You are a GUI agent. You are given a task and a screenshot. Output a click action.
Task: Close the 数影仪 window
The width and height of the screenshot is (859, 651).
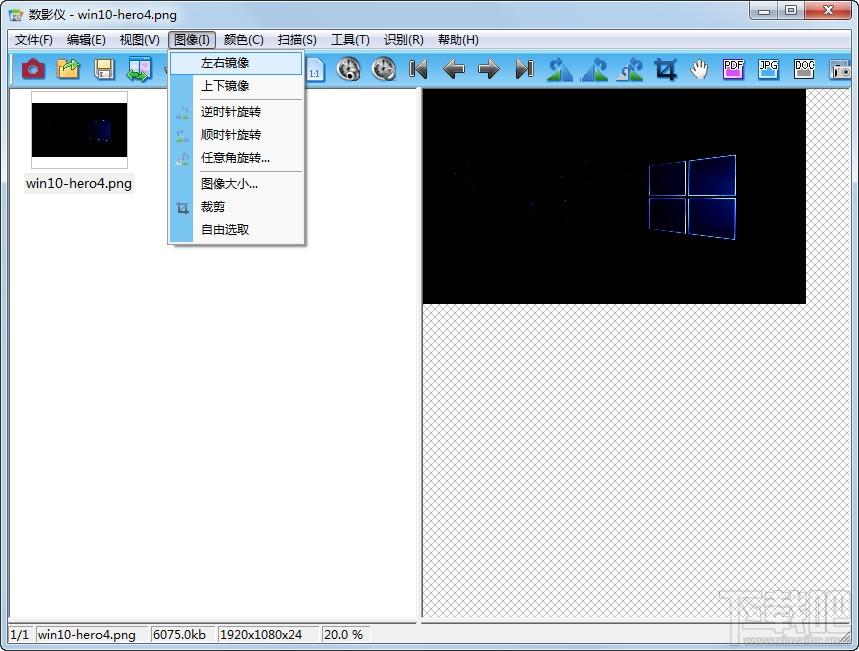click(827, 10)
